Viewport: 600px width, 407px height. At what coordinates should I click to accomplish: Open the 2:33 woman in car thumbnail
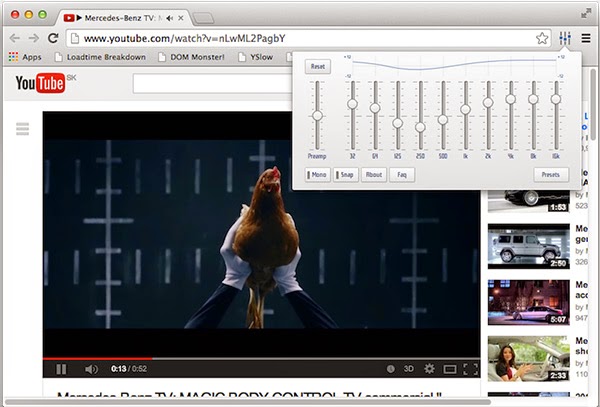(529, 359)
